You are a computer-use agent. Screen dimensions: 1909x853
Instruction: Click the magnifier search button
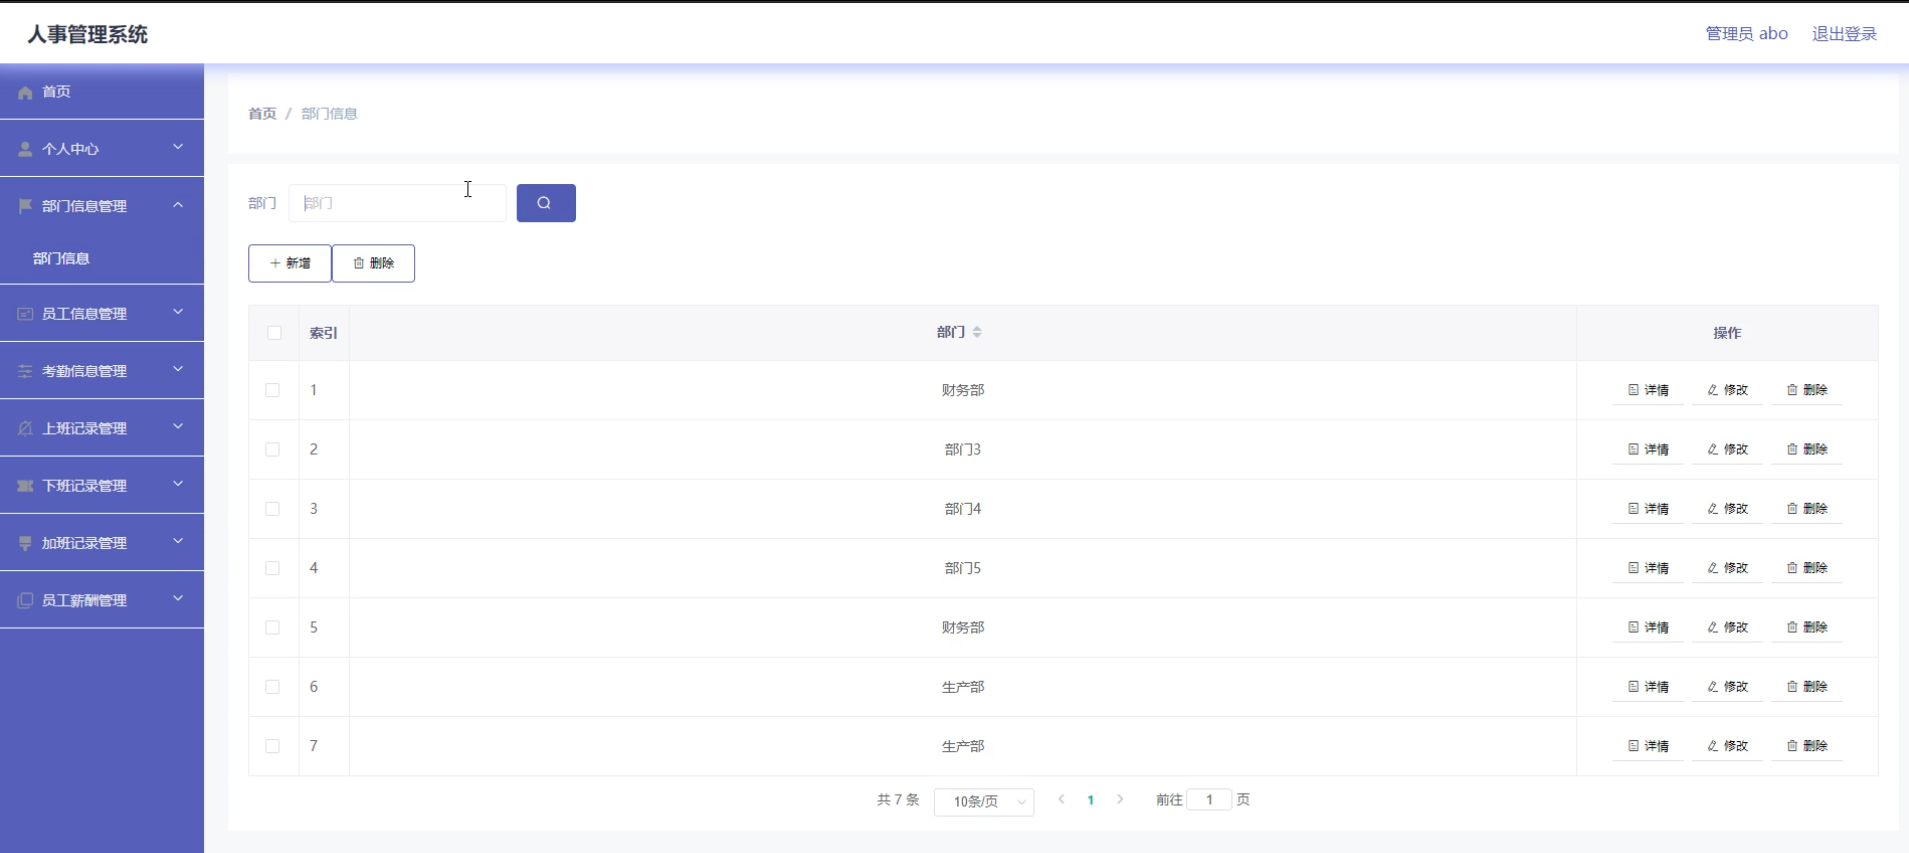point(546,203)
